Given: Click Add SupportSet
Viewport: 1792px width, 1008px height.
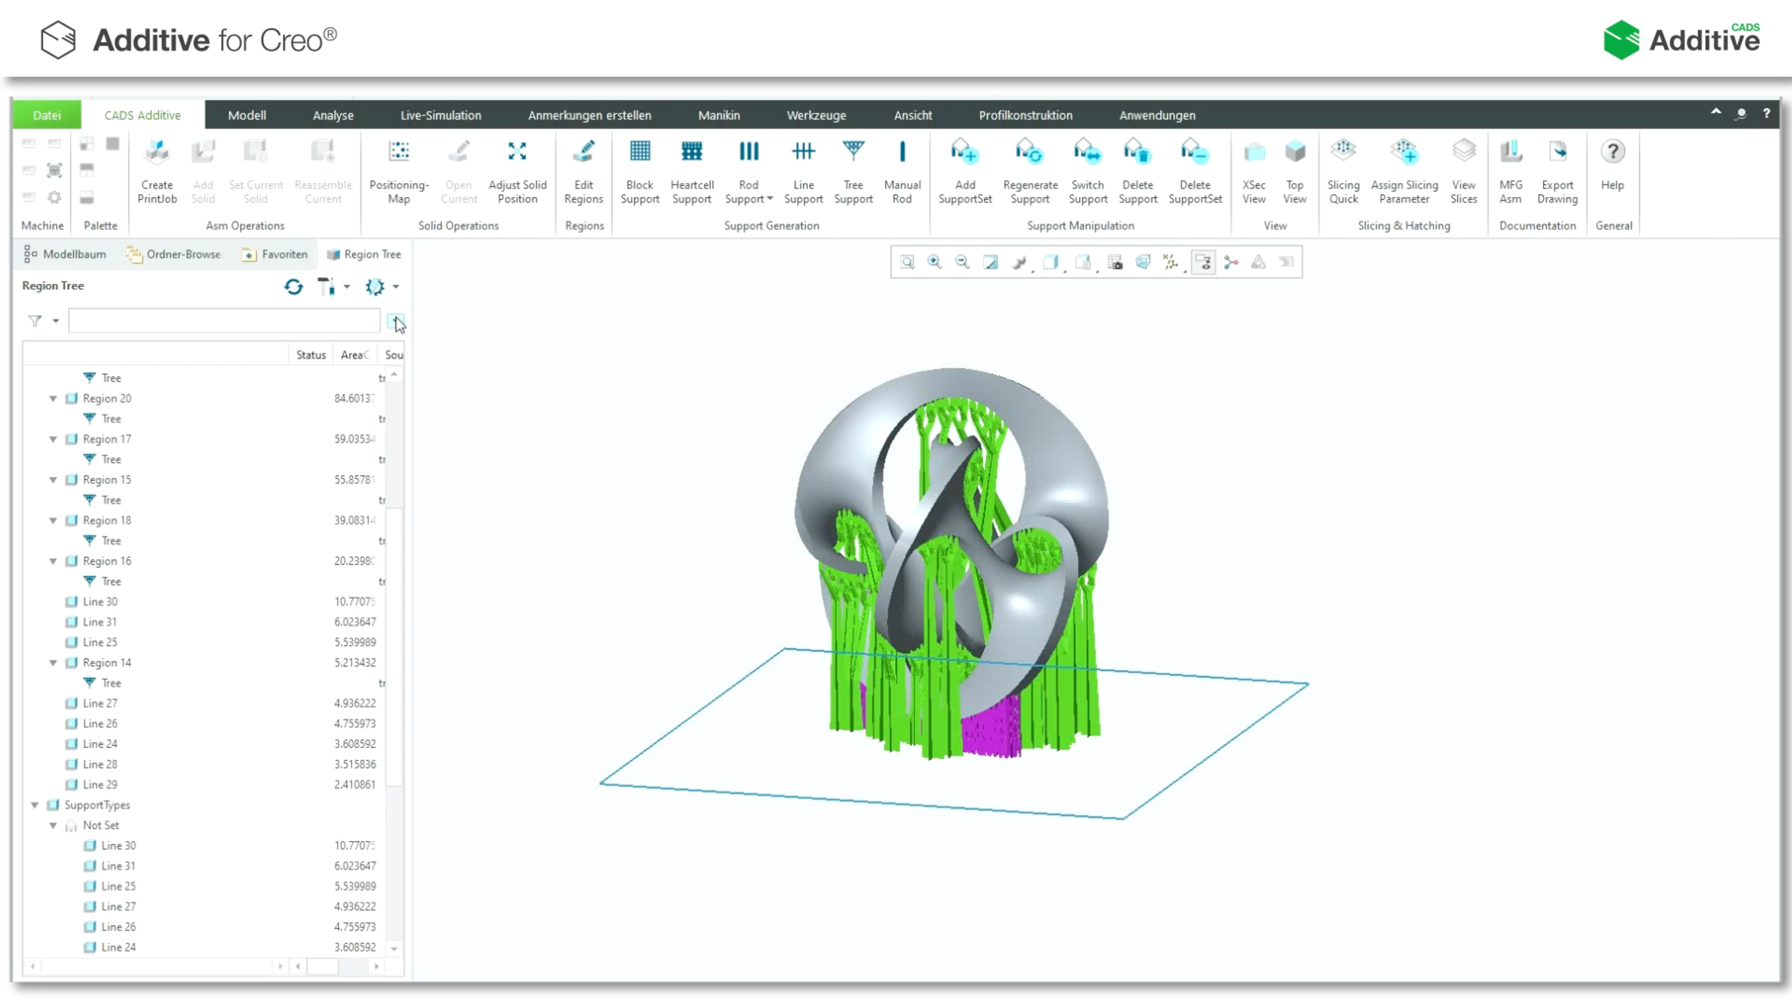Looking at the screenshot, I should pos(965,171).
